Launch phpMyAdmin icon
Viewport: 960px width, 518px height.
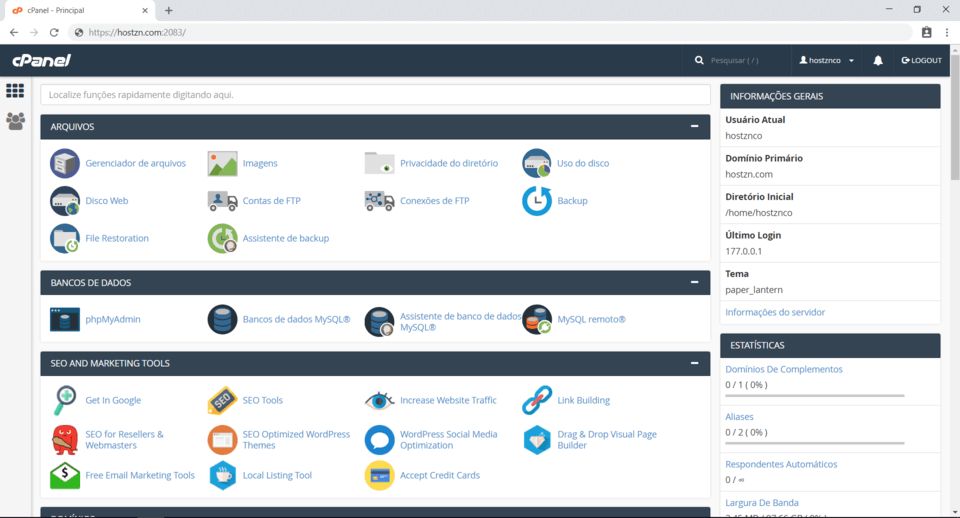65,319
